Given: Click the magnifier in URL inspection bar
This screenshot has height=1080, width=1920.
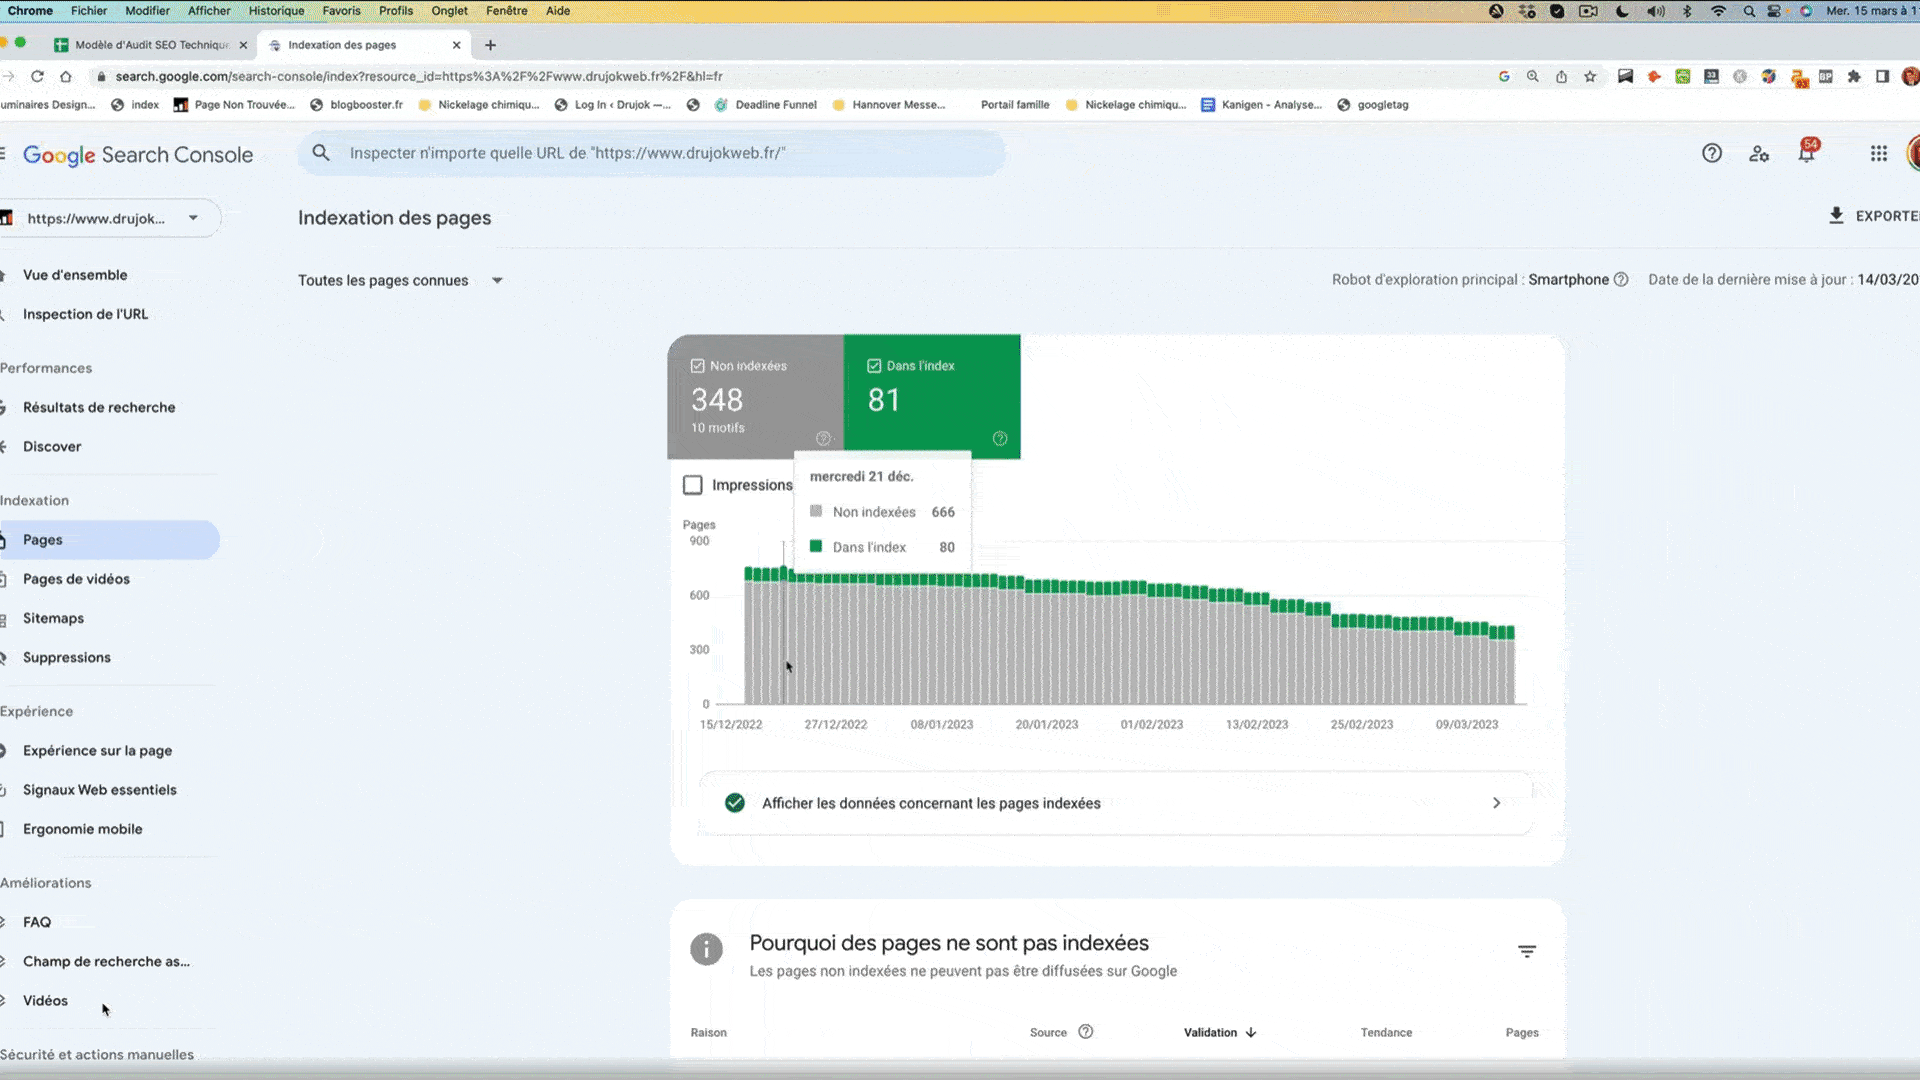Looking at the screenshot, I should (321, 153).
